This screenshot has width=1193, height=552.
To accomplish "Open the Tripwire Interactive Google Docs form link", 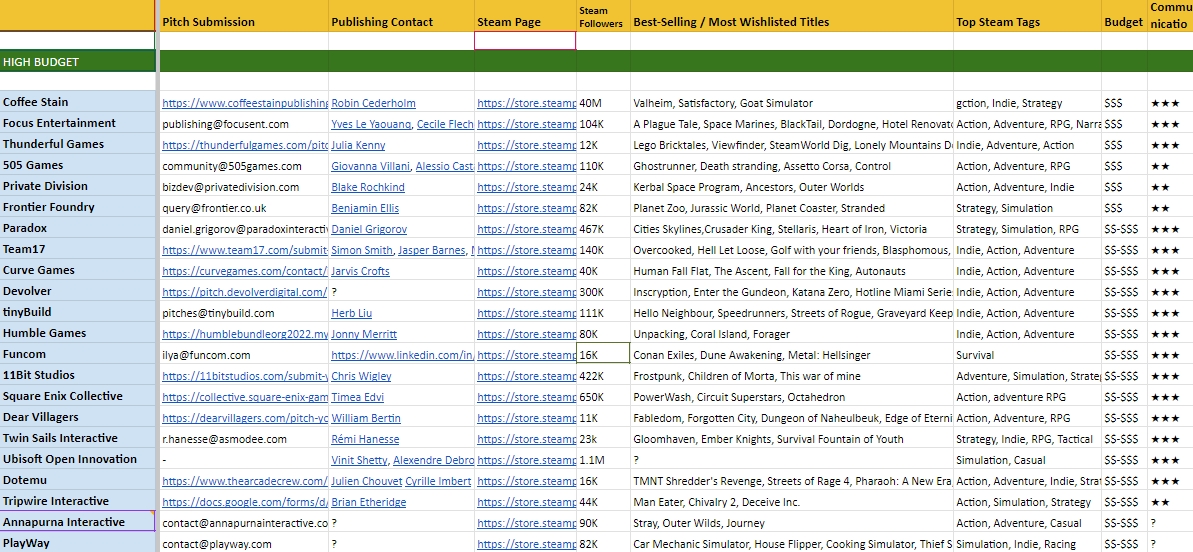I will (245, 502).
